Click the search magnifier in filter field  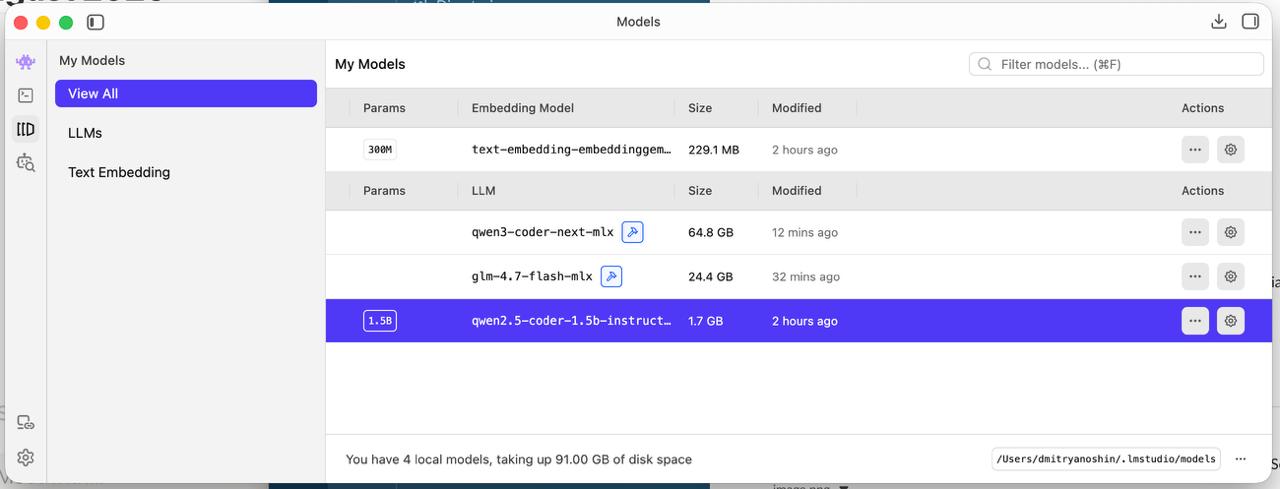[985, 64]
